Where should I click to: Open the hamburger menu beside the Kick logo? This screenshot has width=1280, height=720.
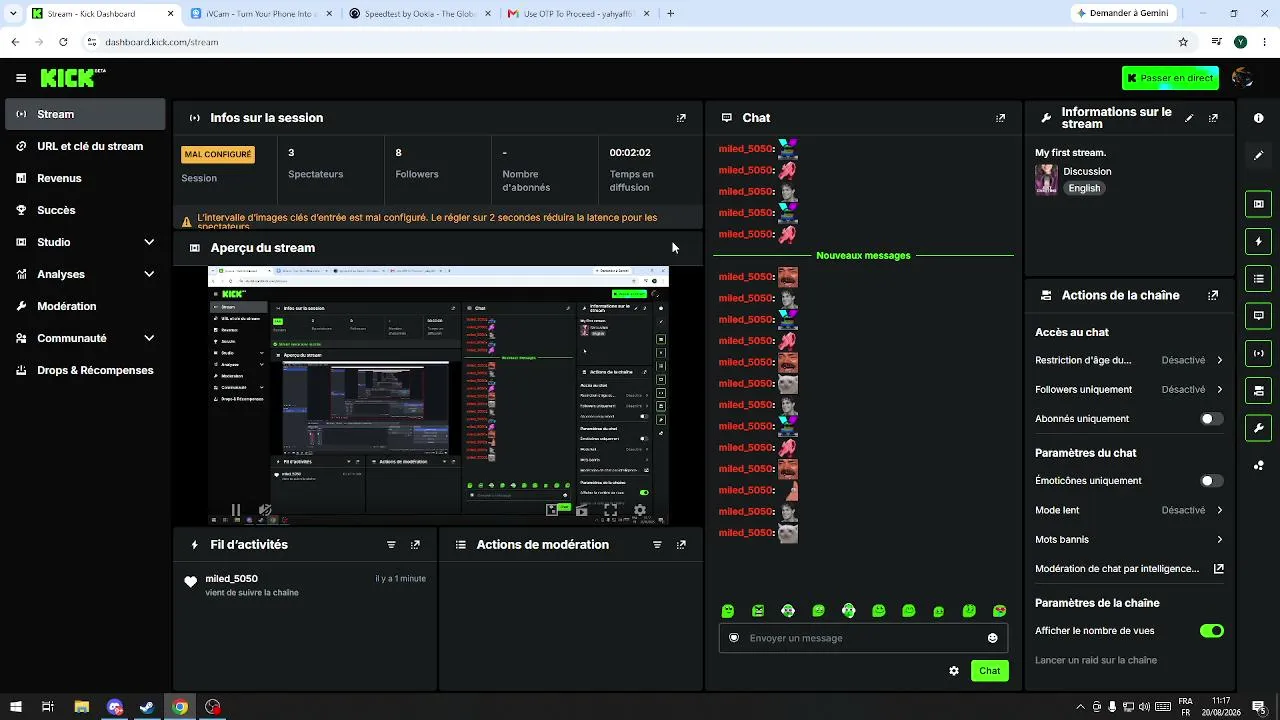coord(21,78)
